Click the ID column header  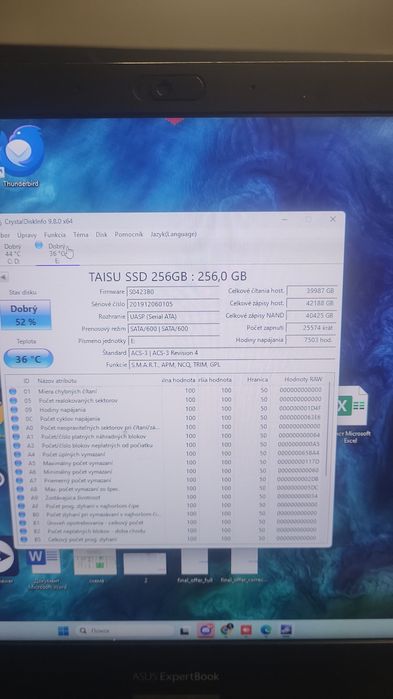[x=26, y=381]
